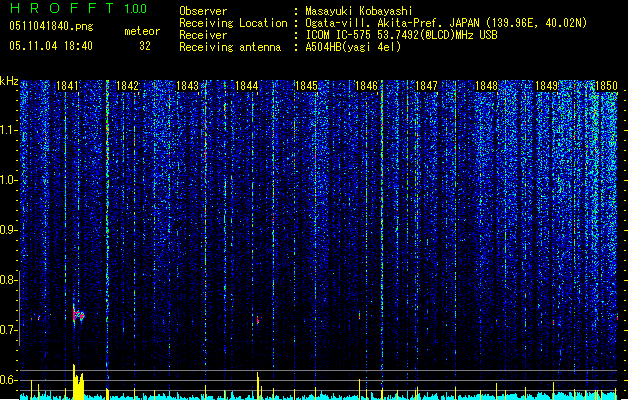This screenshot has width=629, height=400.
Task: Click the "meteor" label
Action: pyautogui.click(x=142, y=31)
